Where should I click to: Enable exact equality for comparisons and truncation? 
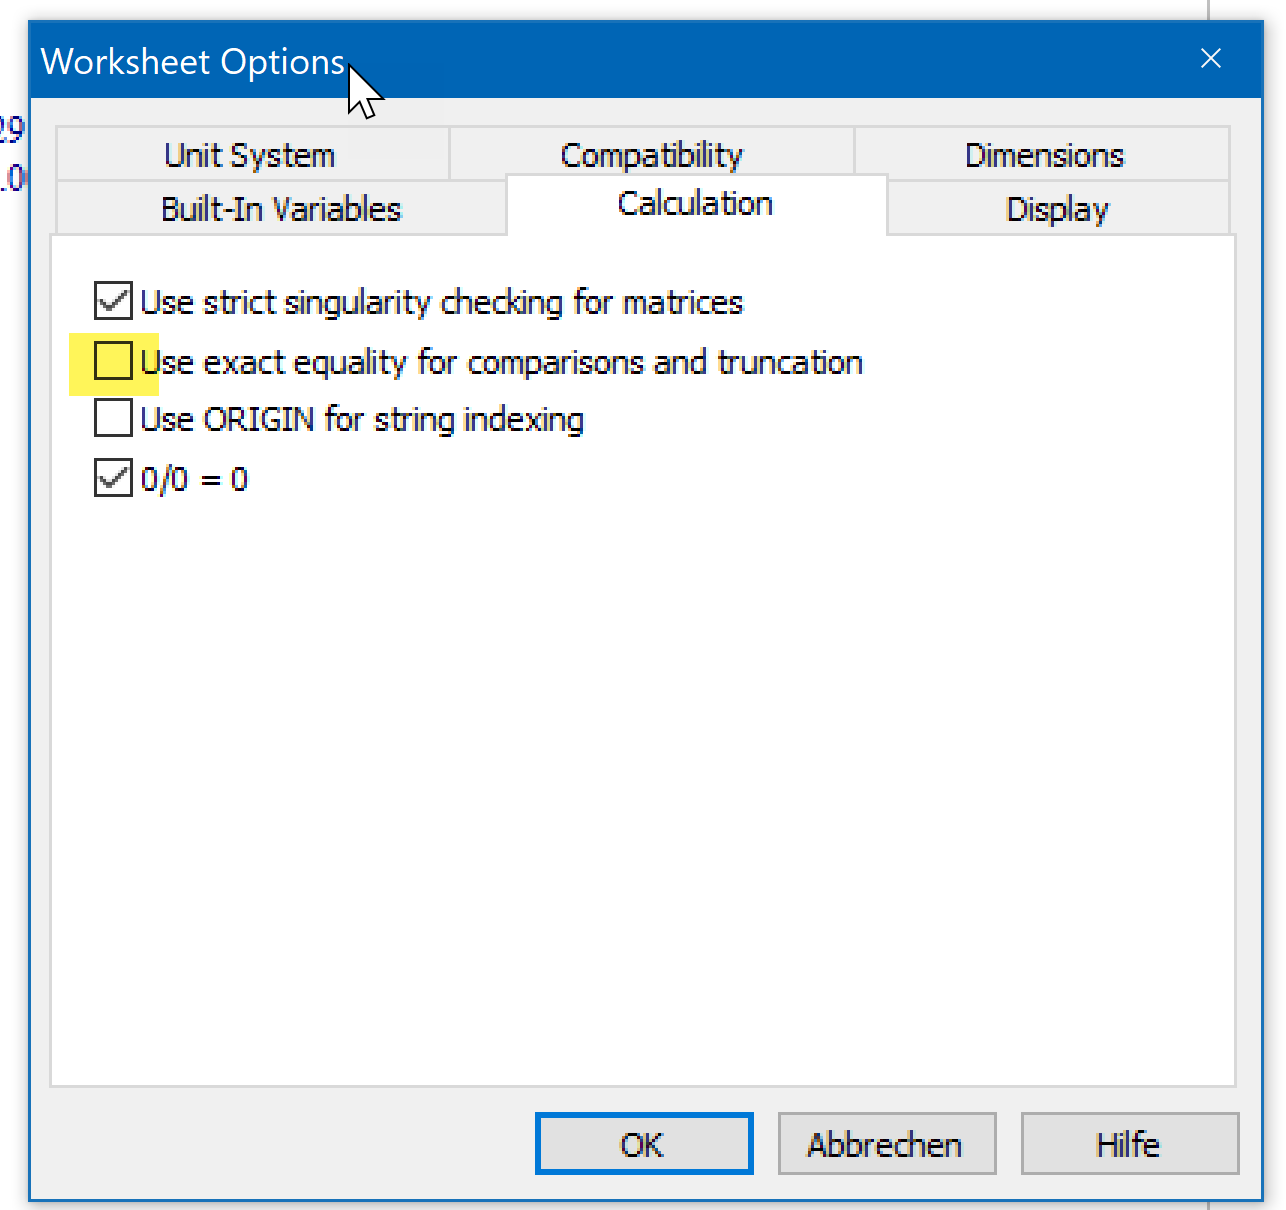pyautogui.click(x=113, y=360)
